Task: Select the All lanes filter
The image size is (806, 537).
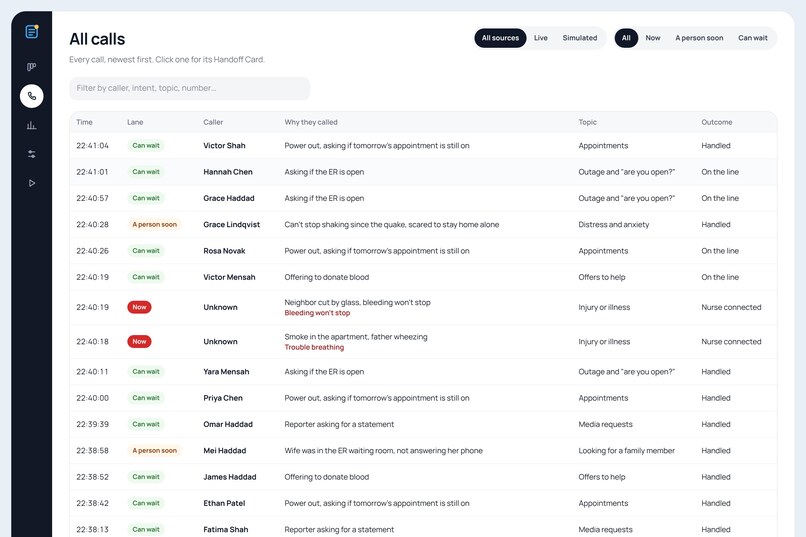Action: [x=626, y=38]
